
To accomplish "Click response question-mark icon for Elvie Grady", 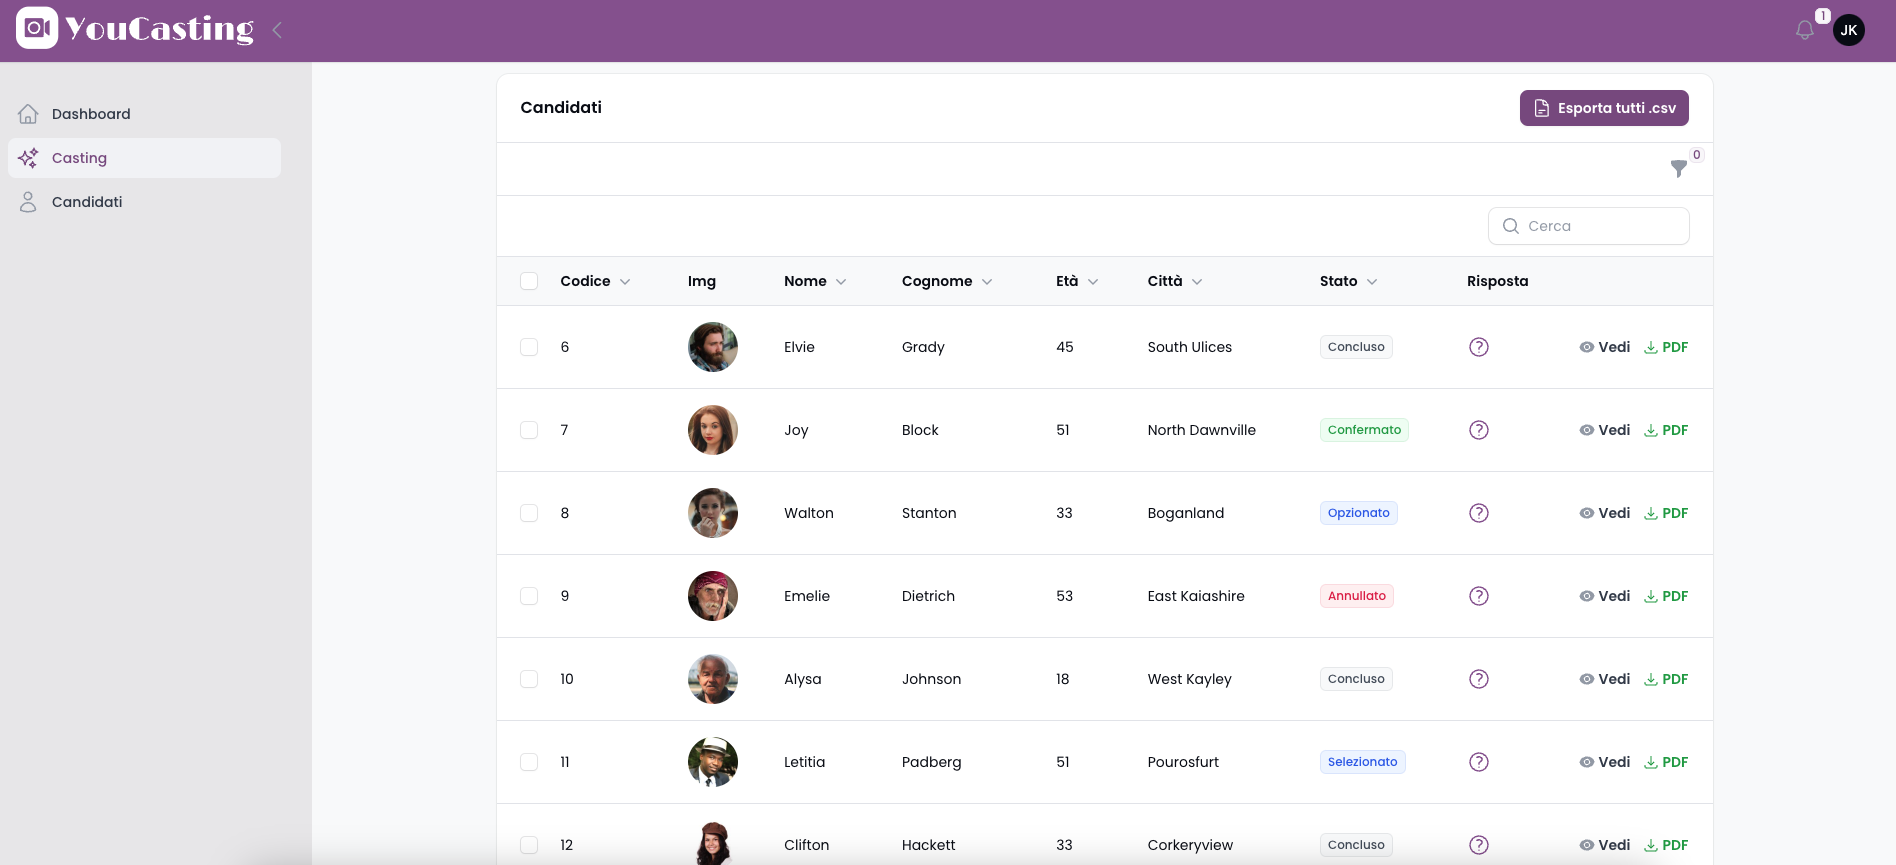I will (x=1479, y=347).
